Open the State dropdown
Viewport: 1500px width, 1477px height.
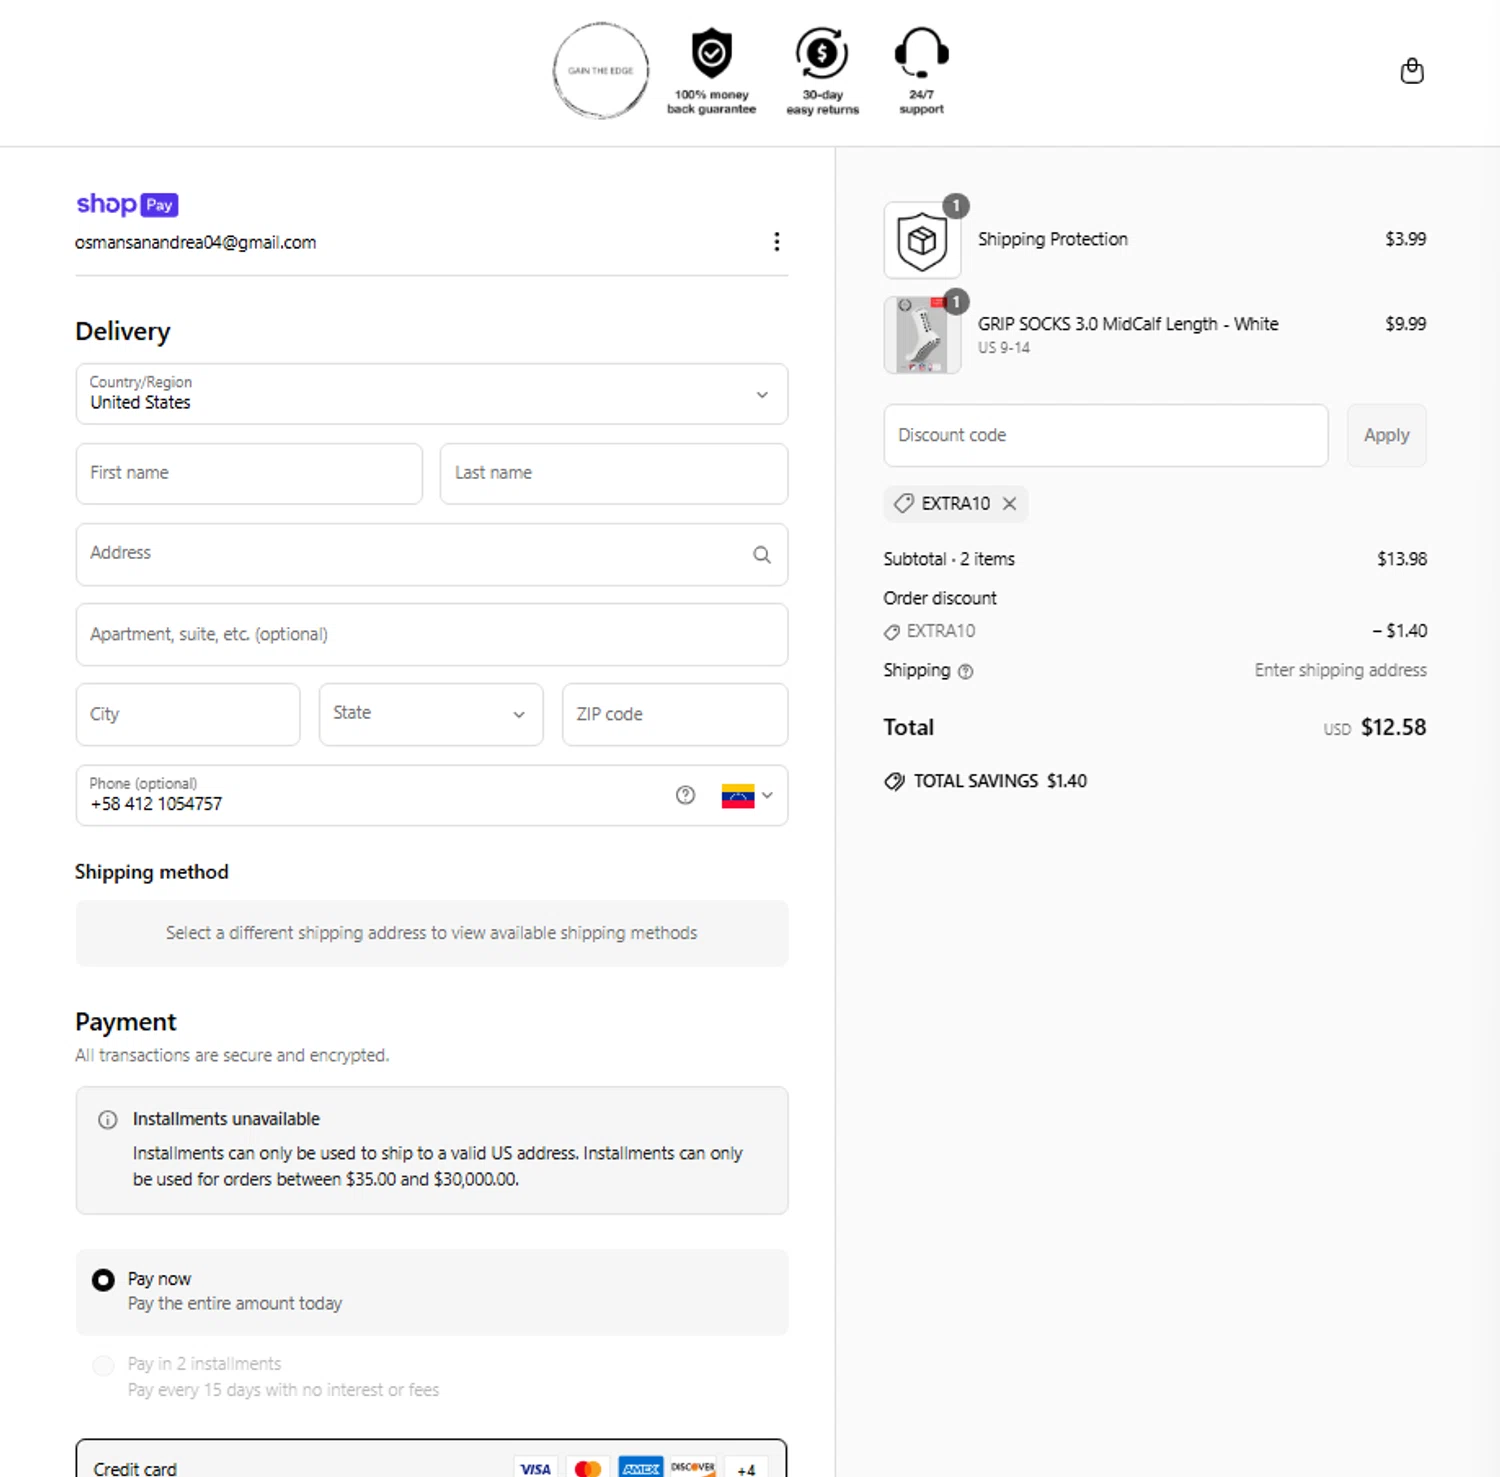[431, 714]
